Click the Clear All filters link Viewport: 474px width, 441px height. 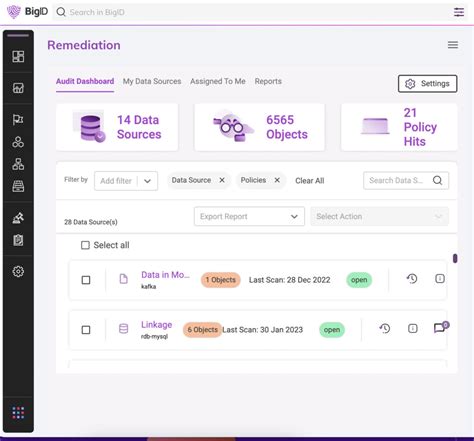[310, 181]
